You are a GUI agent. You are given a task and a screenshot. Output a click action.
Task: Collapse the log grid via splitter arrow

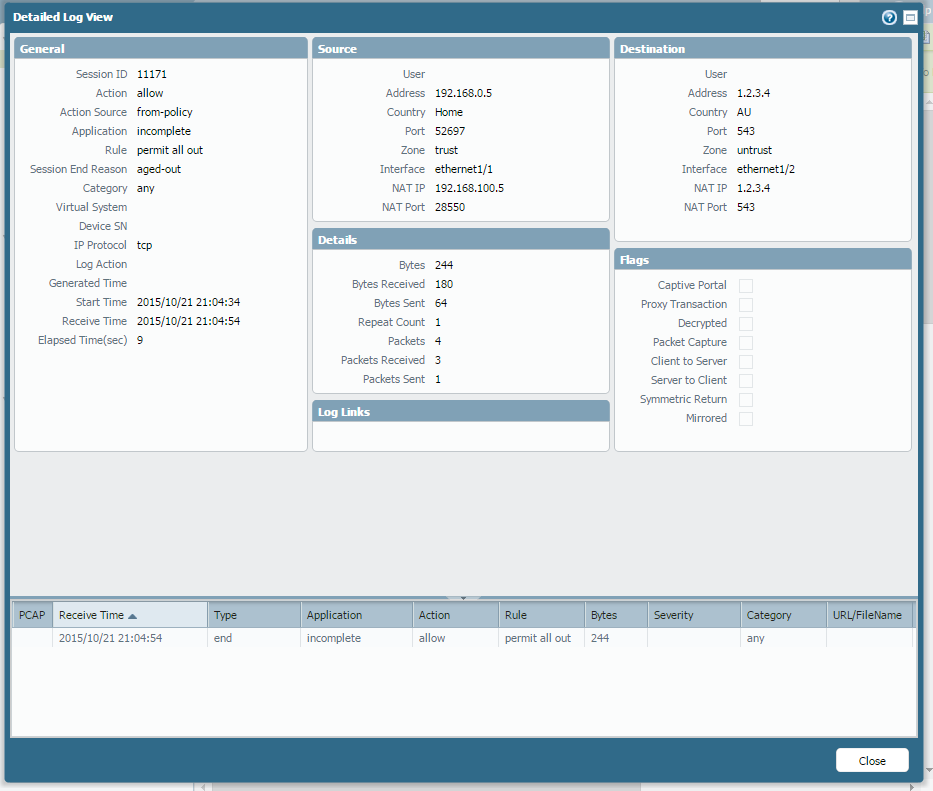[x=463, y=598]
